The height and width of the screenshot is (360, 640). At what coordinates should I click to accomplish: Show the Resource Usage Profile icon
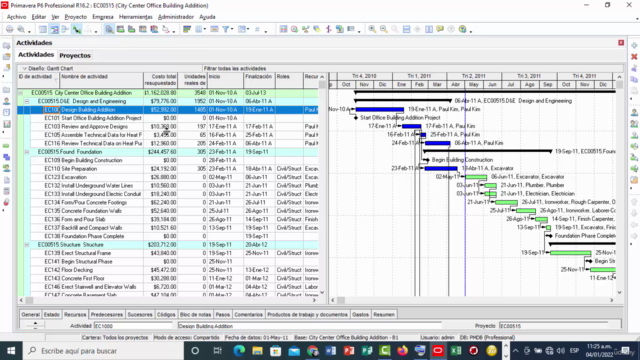[x=154, y=29]
